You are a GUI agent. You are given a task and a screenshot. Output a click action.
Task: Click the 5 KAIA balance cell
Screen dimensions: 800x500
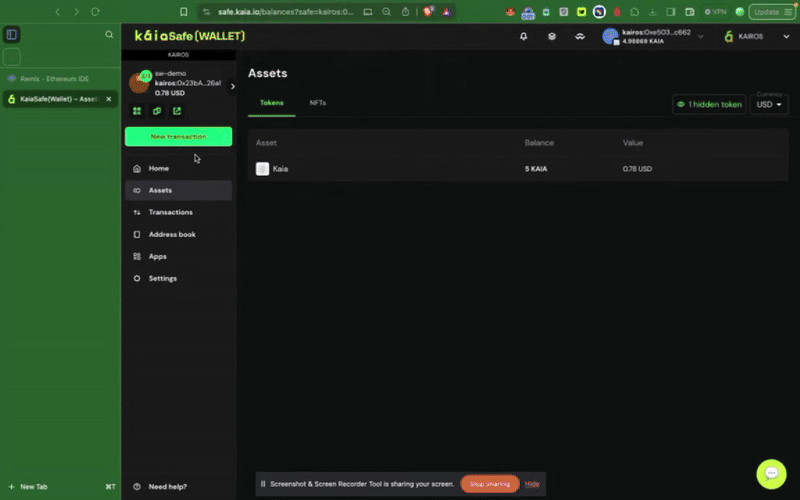click(536, 169)
